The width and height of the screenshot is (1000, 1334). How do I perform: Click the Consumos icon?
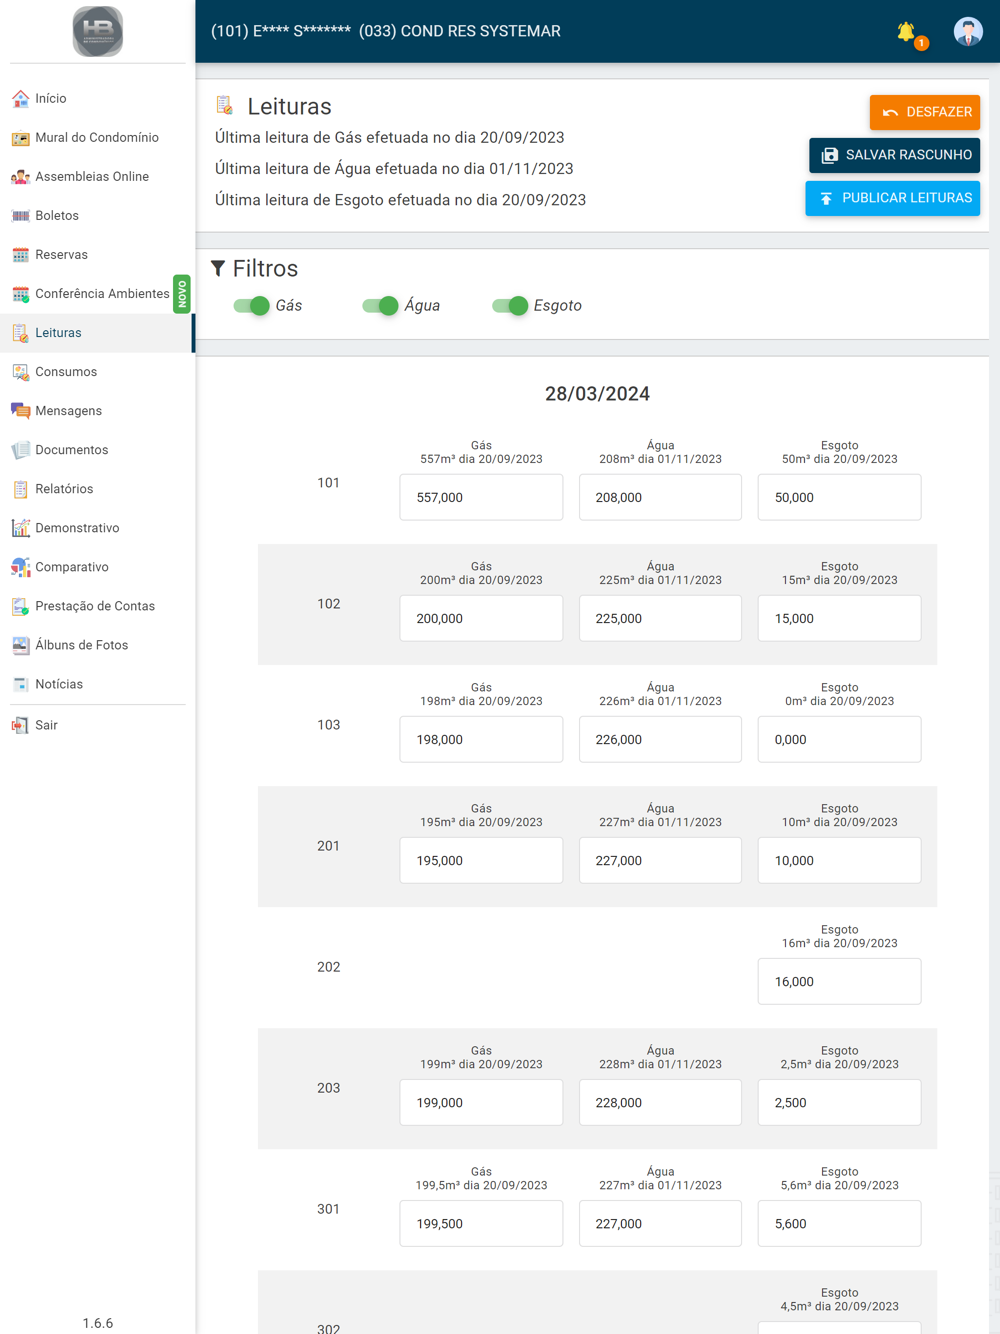click(20, 371)
